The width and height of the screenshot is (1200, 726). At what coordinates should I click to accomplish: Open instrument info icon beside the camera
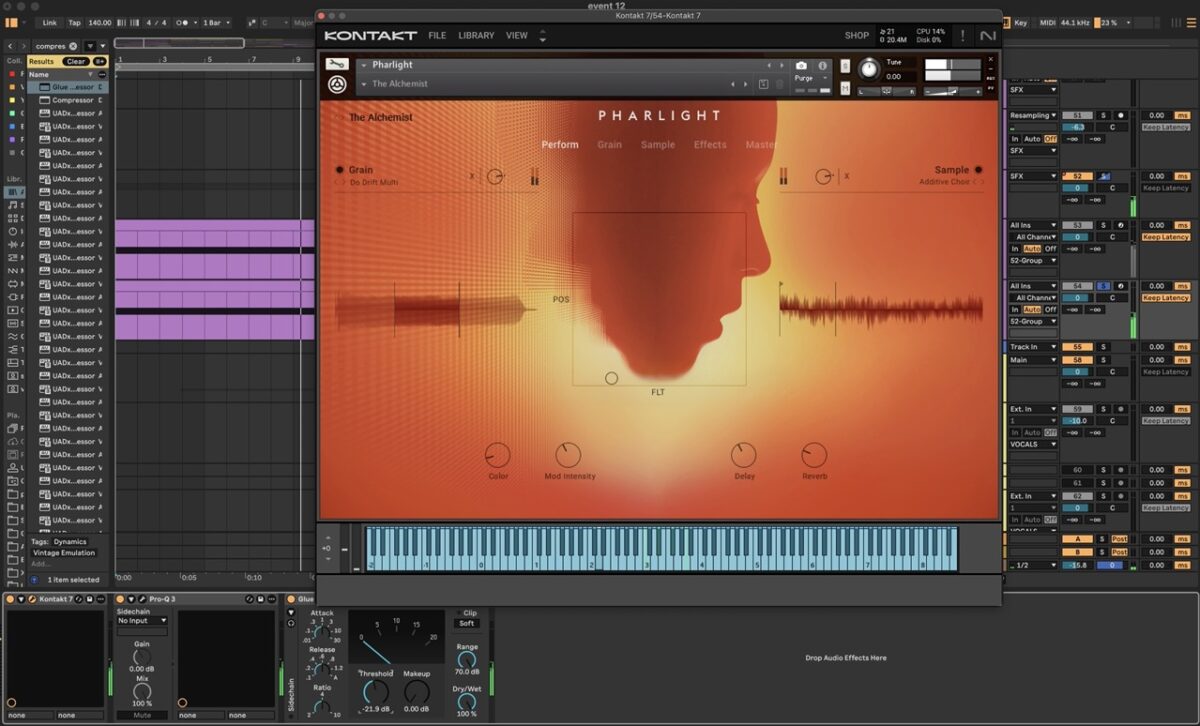pos(822,65)
